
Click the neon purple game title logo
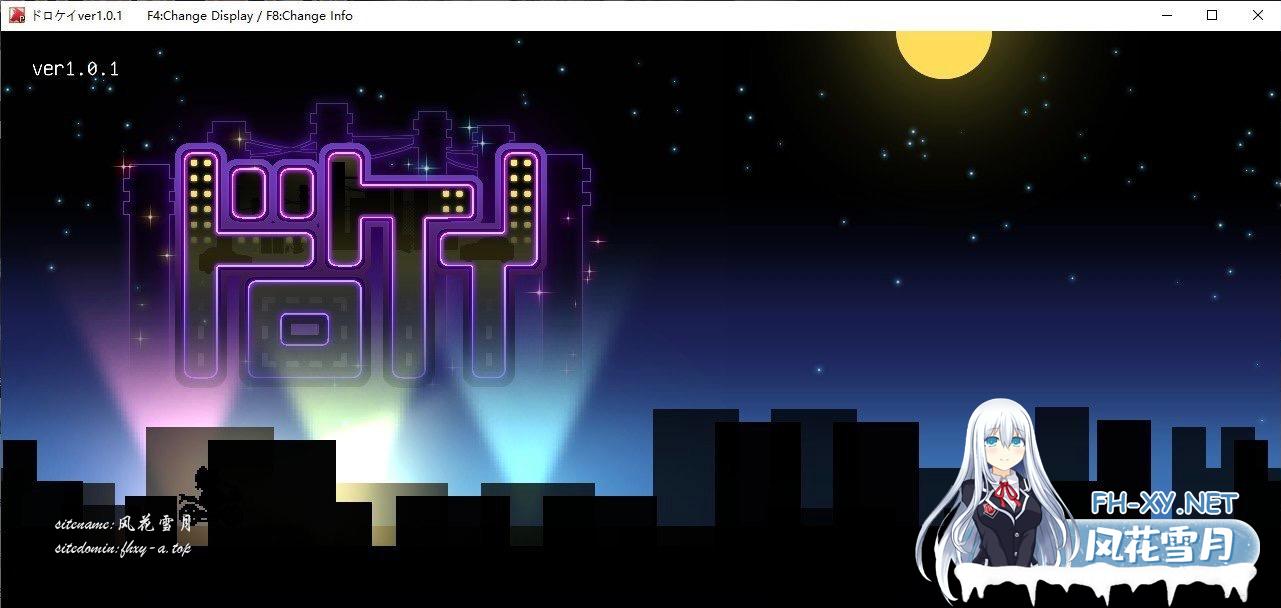point(360,265)
